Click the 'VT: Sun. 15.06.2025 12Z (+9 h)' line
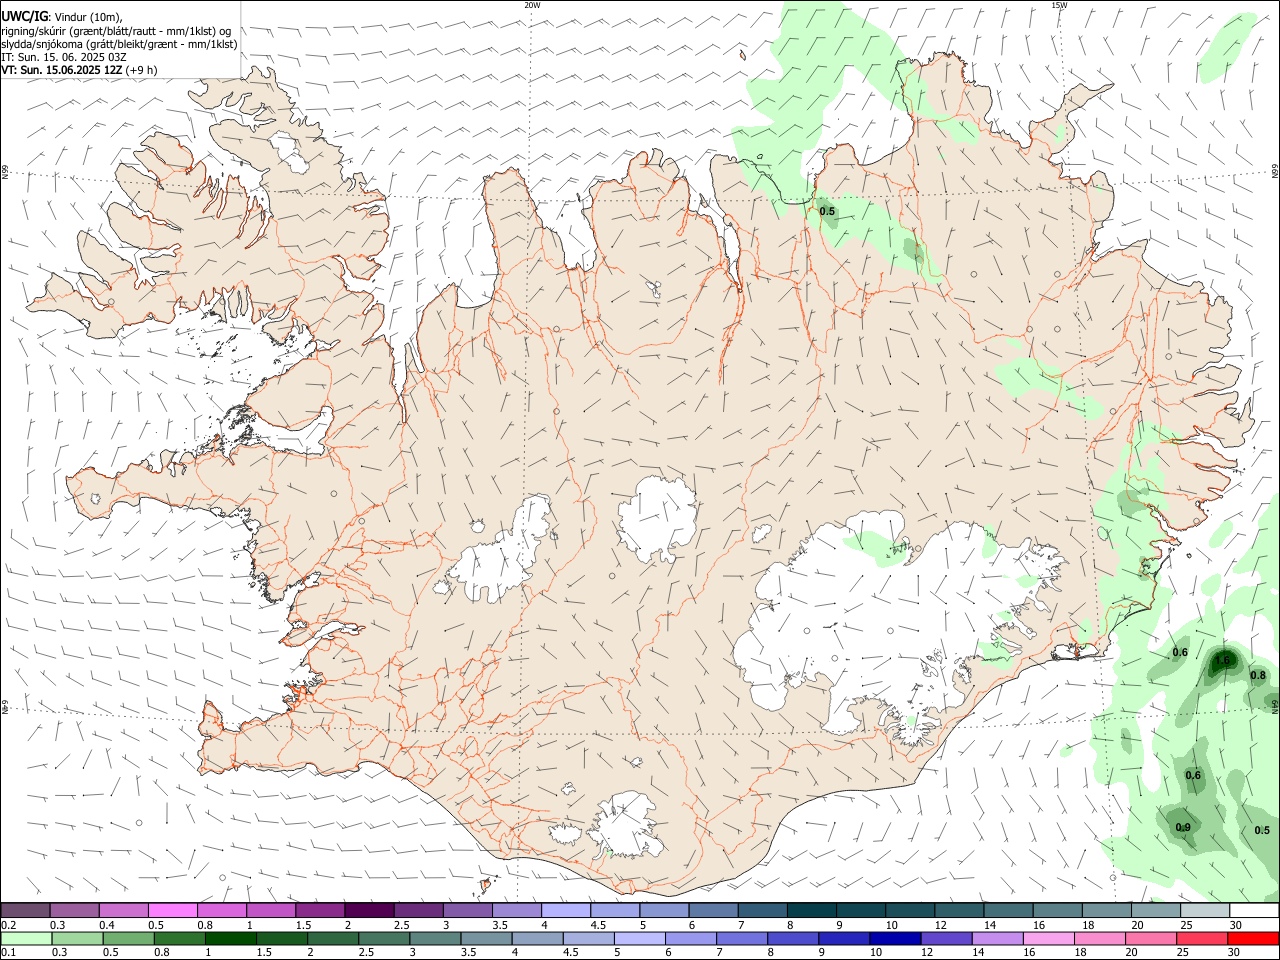 point(79,70)
